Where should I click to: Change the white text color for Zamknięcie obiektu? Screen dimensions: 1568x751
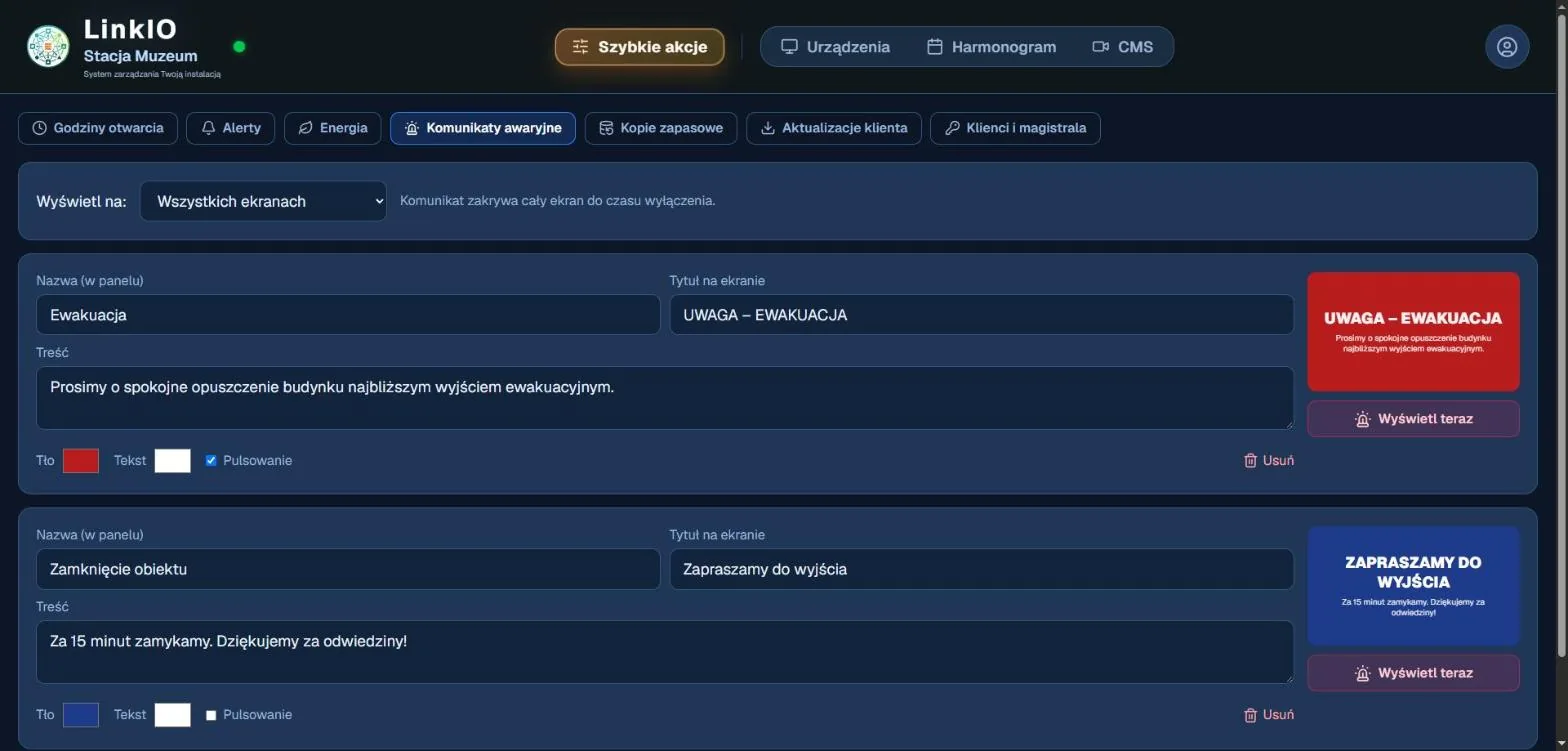172,715
